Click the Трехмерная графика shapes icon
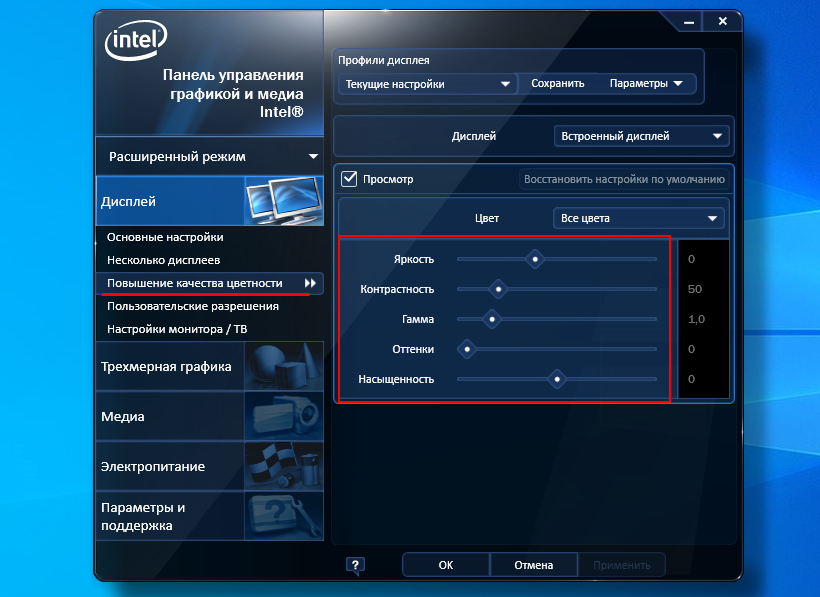 tap(284, 366)
